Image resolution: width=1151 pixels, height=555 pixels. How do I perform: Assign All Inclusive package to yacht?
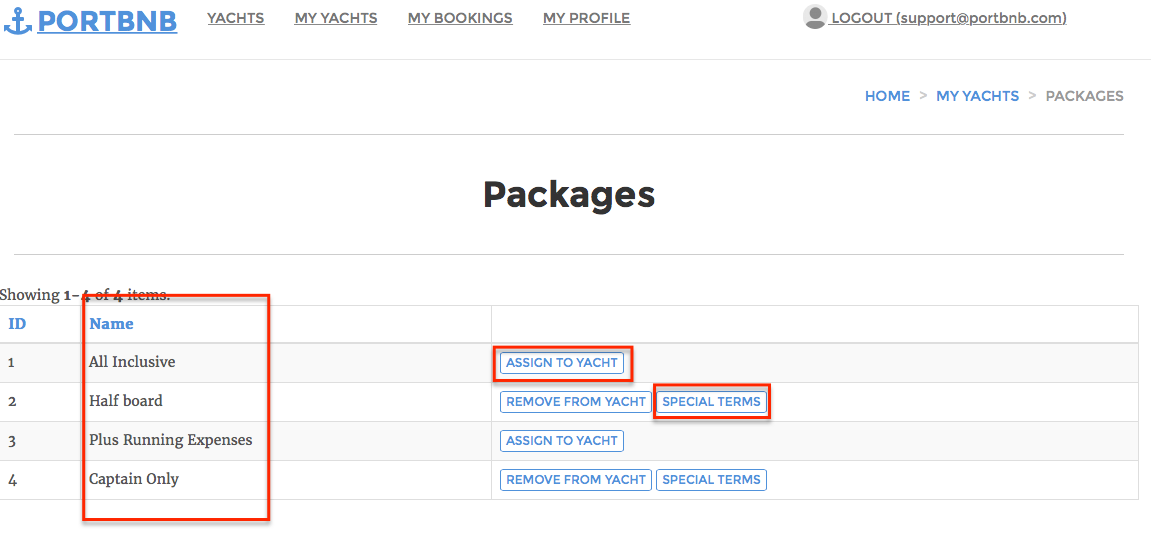(x=562, y=363)
